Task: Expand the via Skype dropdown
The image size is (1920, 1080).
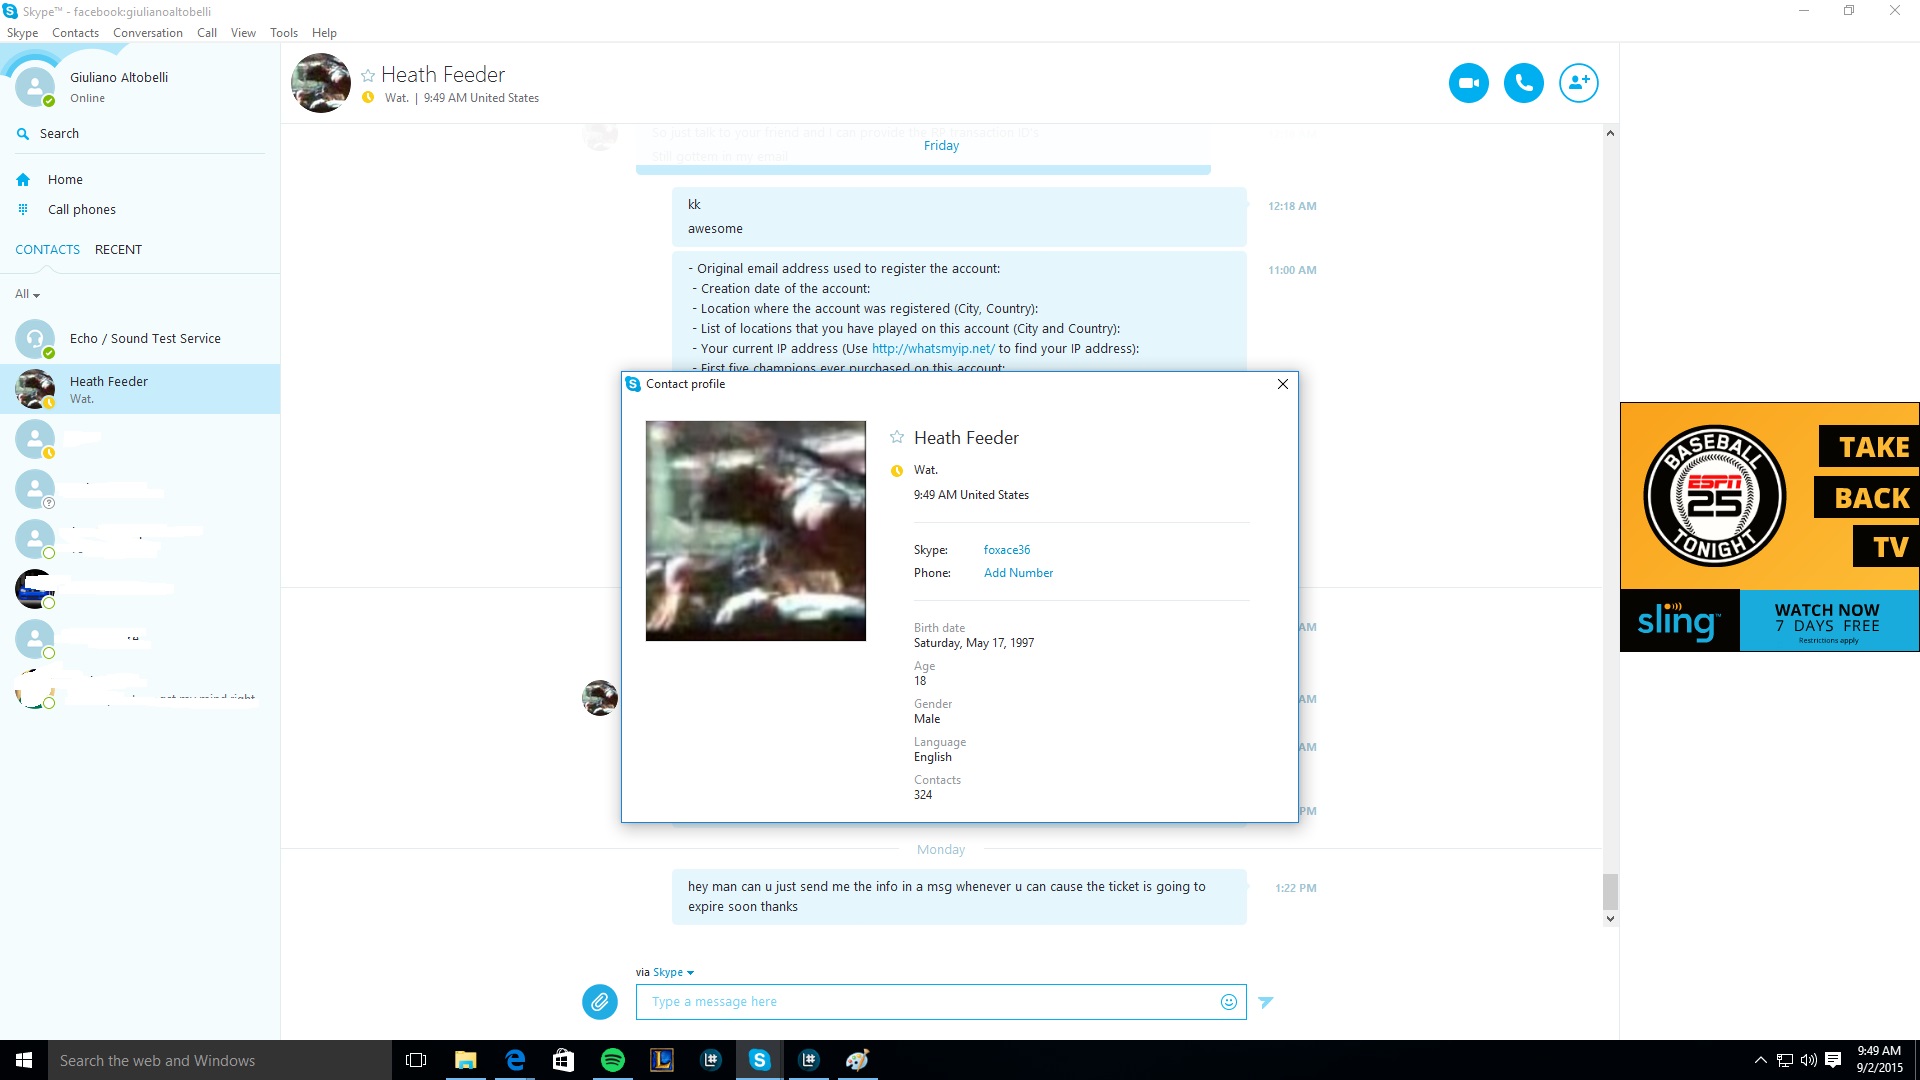Action: [x=673, y=972]
